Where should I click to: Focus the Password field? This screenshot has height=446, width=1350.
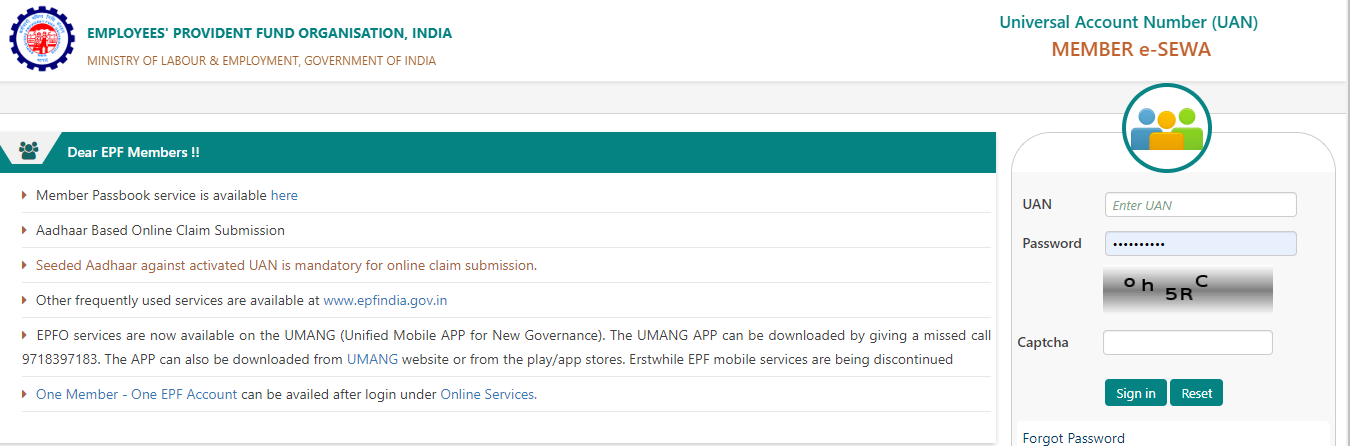(1200, 243)
